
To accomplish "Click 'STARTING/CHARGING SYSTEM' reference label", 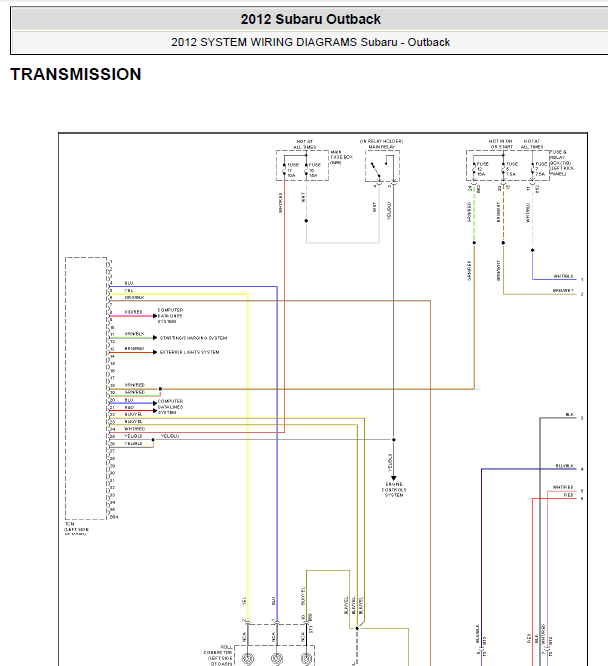I will [193, 338].
